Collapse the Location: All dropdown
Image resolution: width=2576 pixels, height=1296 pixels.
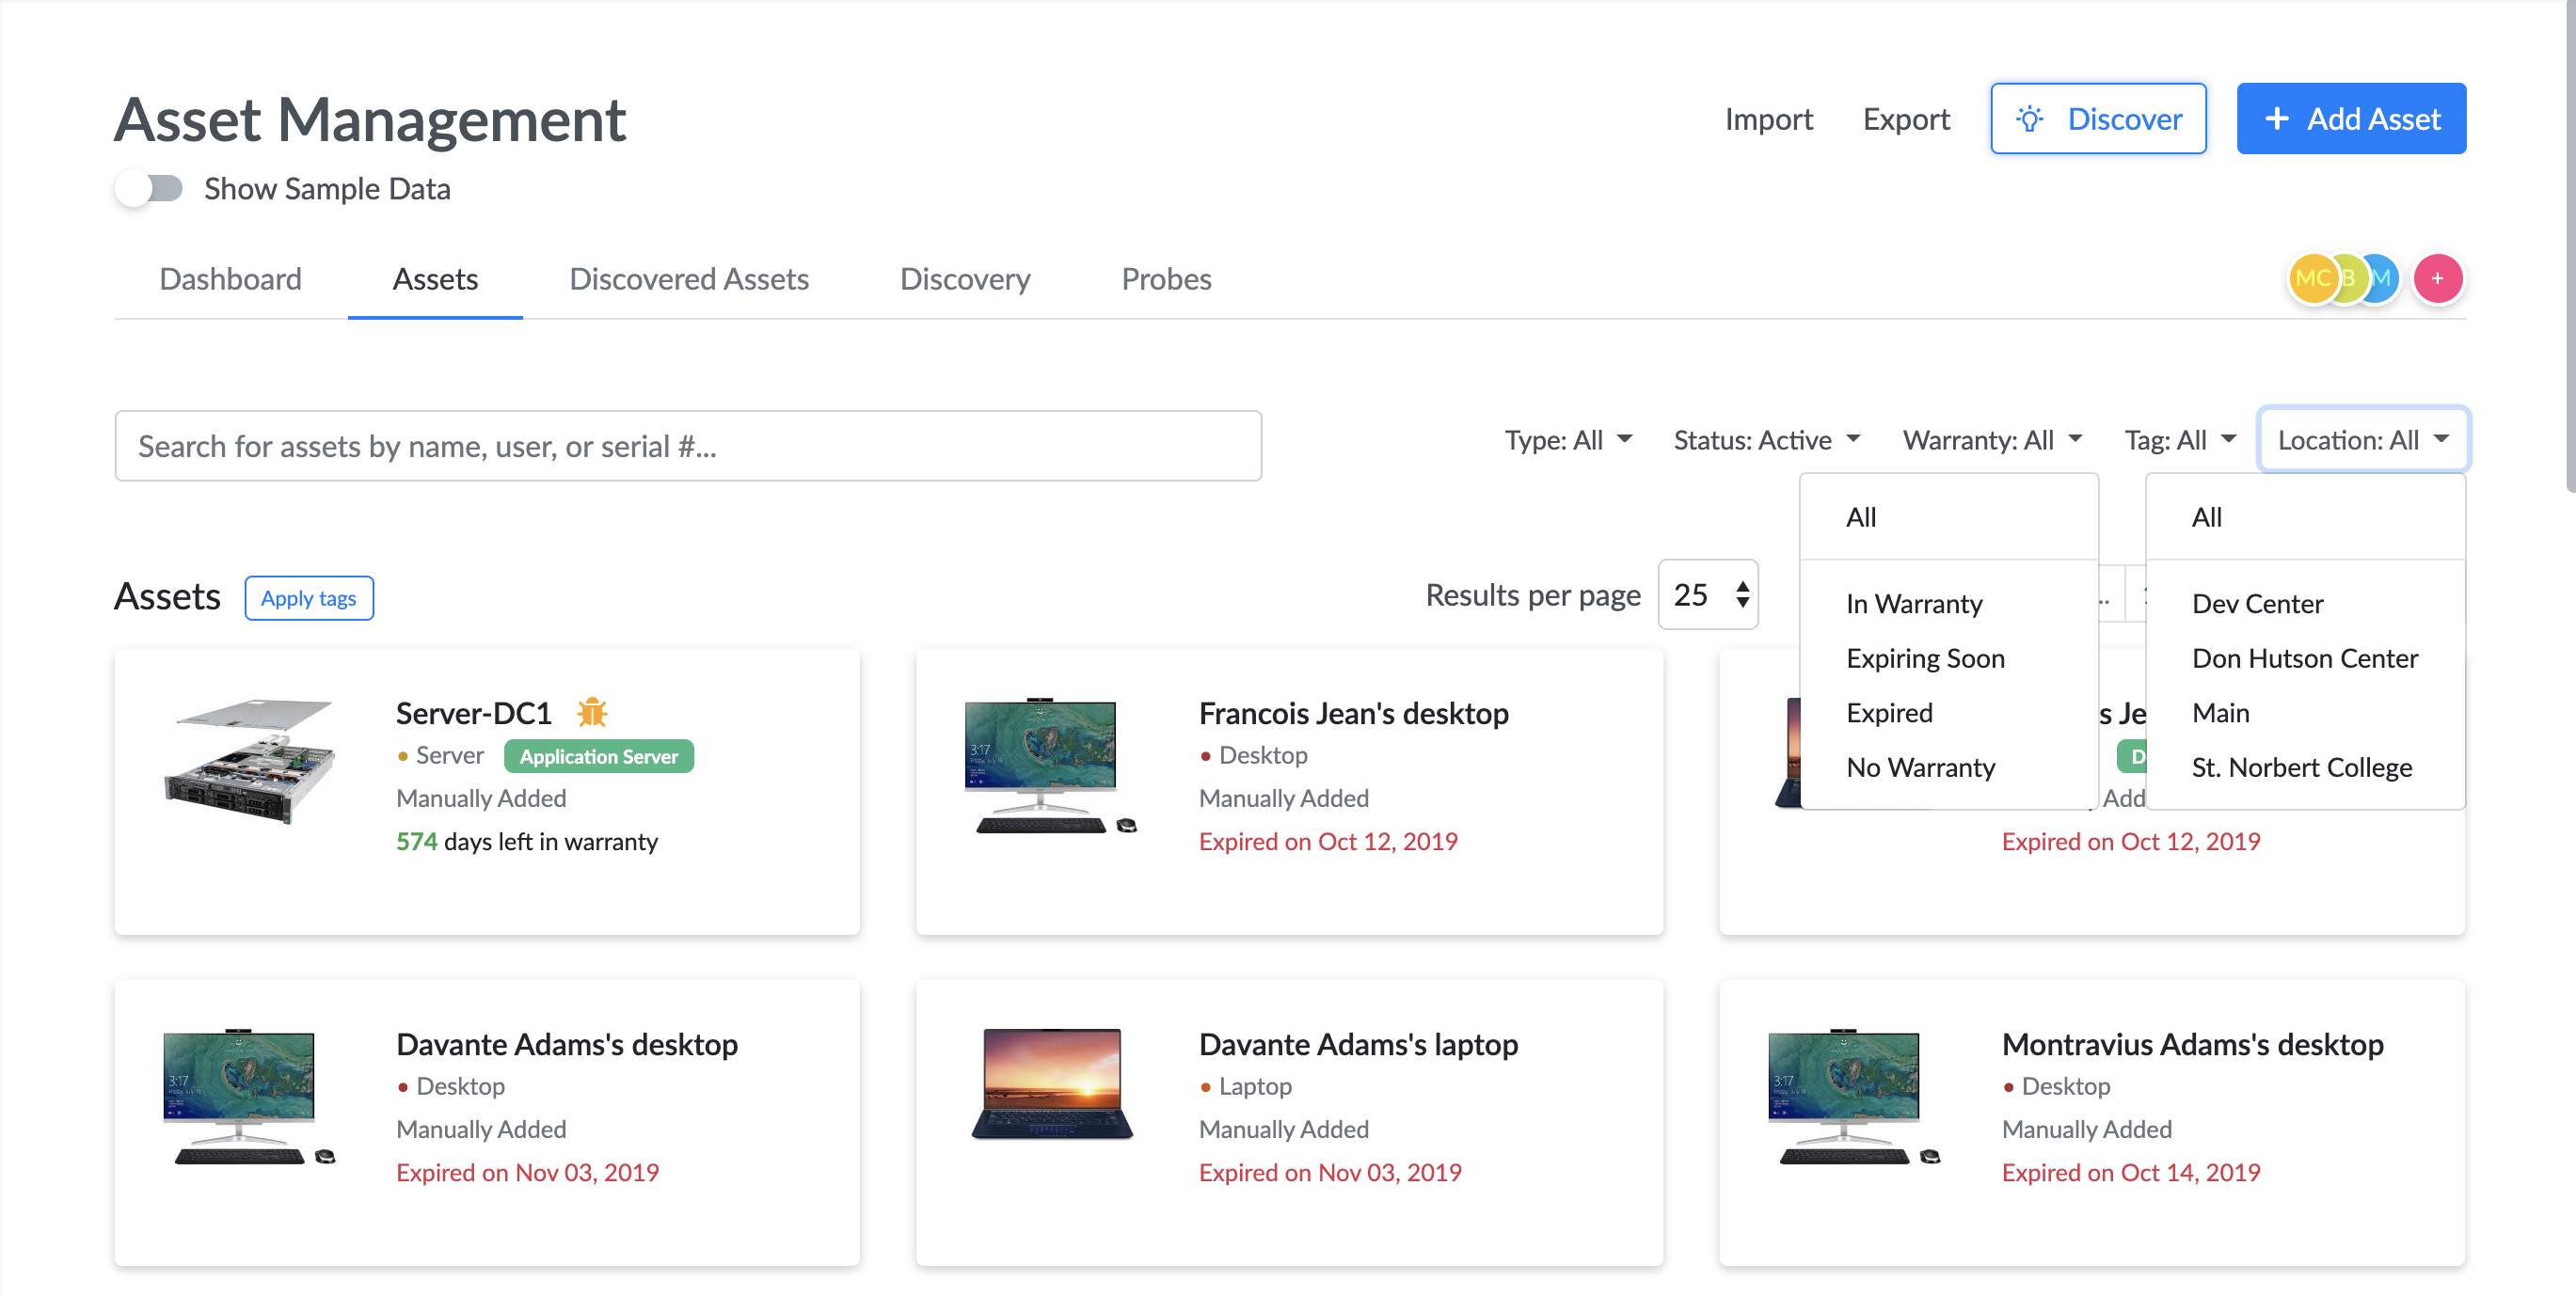2362,439
